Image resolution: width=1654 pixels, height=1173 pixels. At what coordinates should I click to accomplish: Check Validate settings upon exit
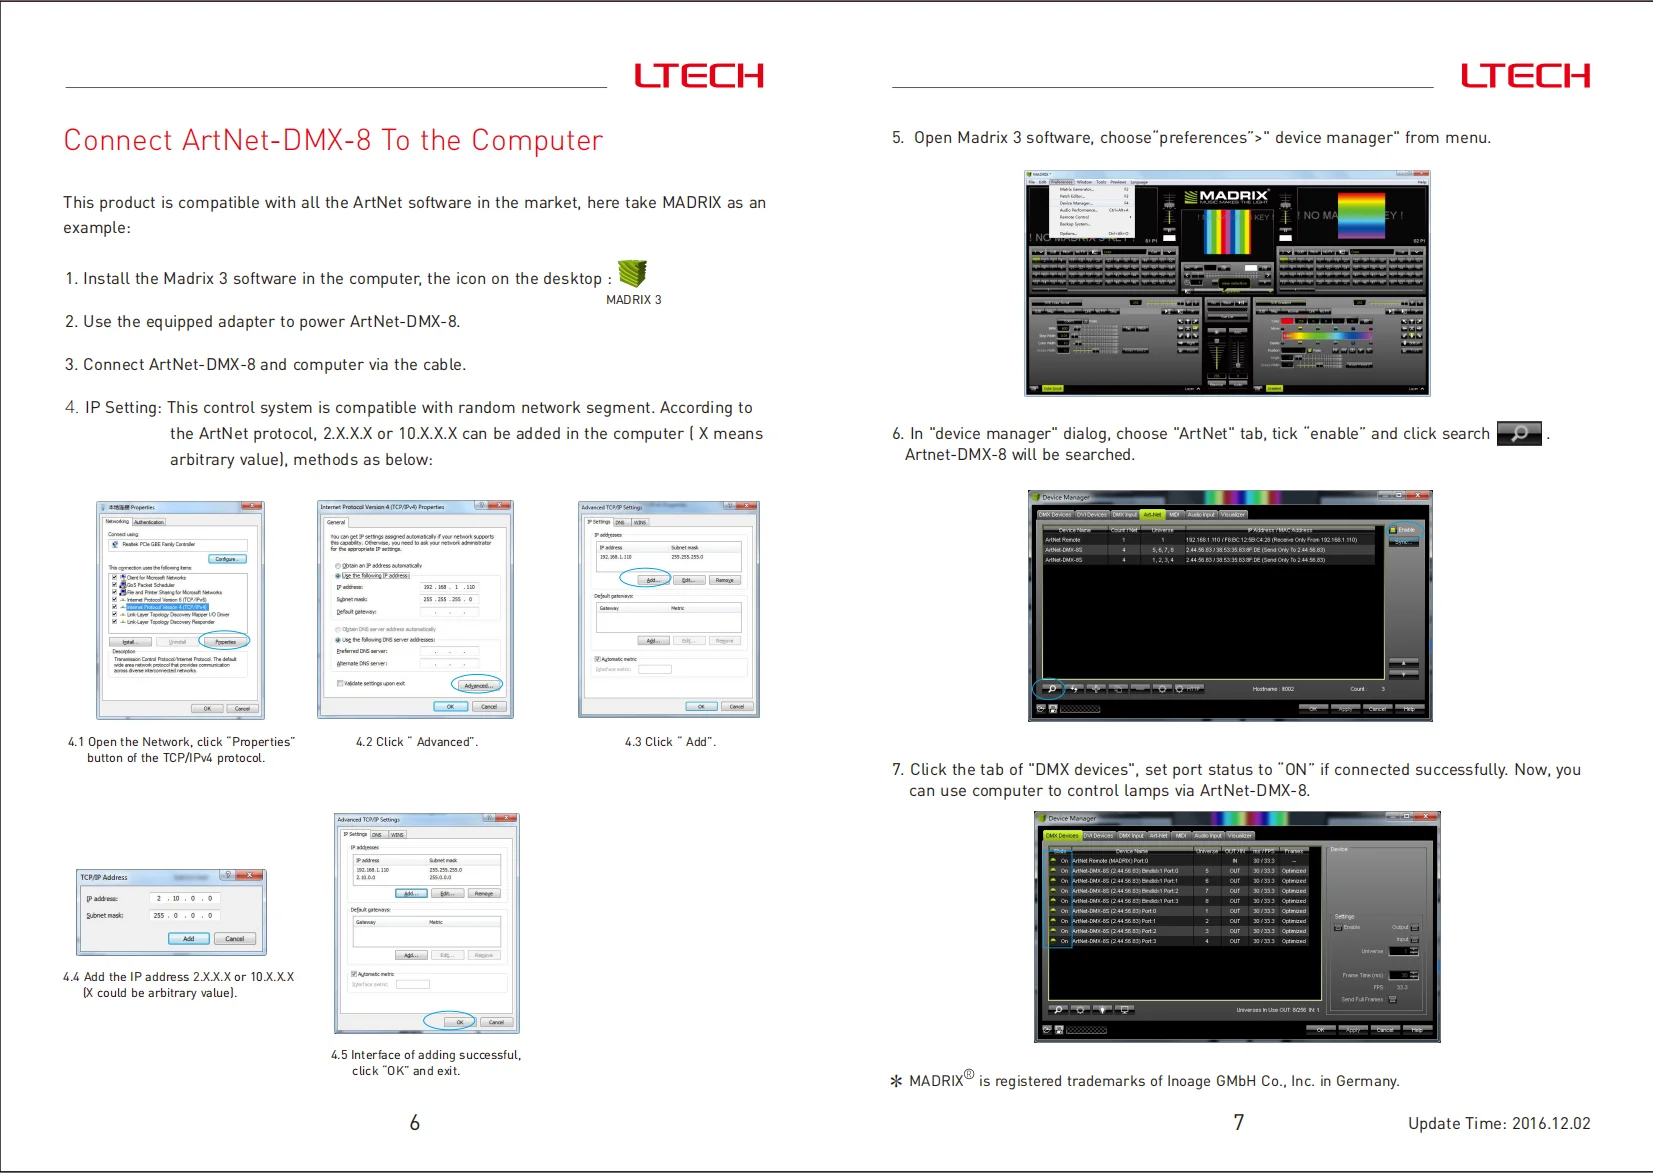pyautogui.click(x=340, y=684)
